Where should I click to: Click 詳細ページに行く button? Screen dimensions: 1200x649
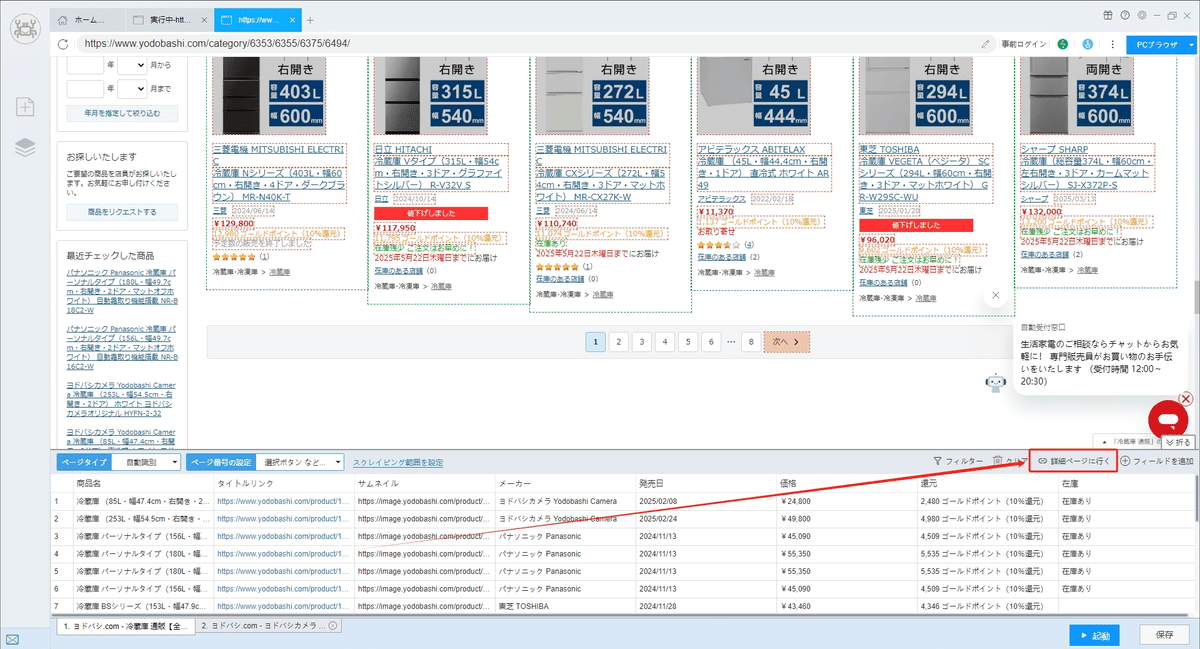click(x=1073, y=461)
